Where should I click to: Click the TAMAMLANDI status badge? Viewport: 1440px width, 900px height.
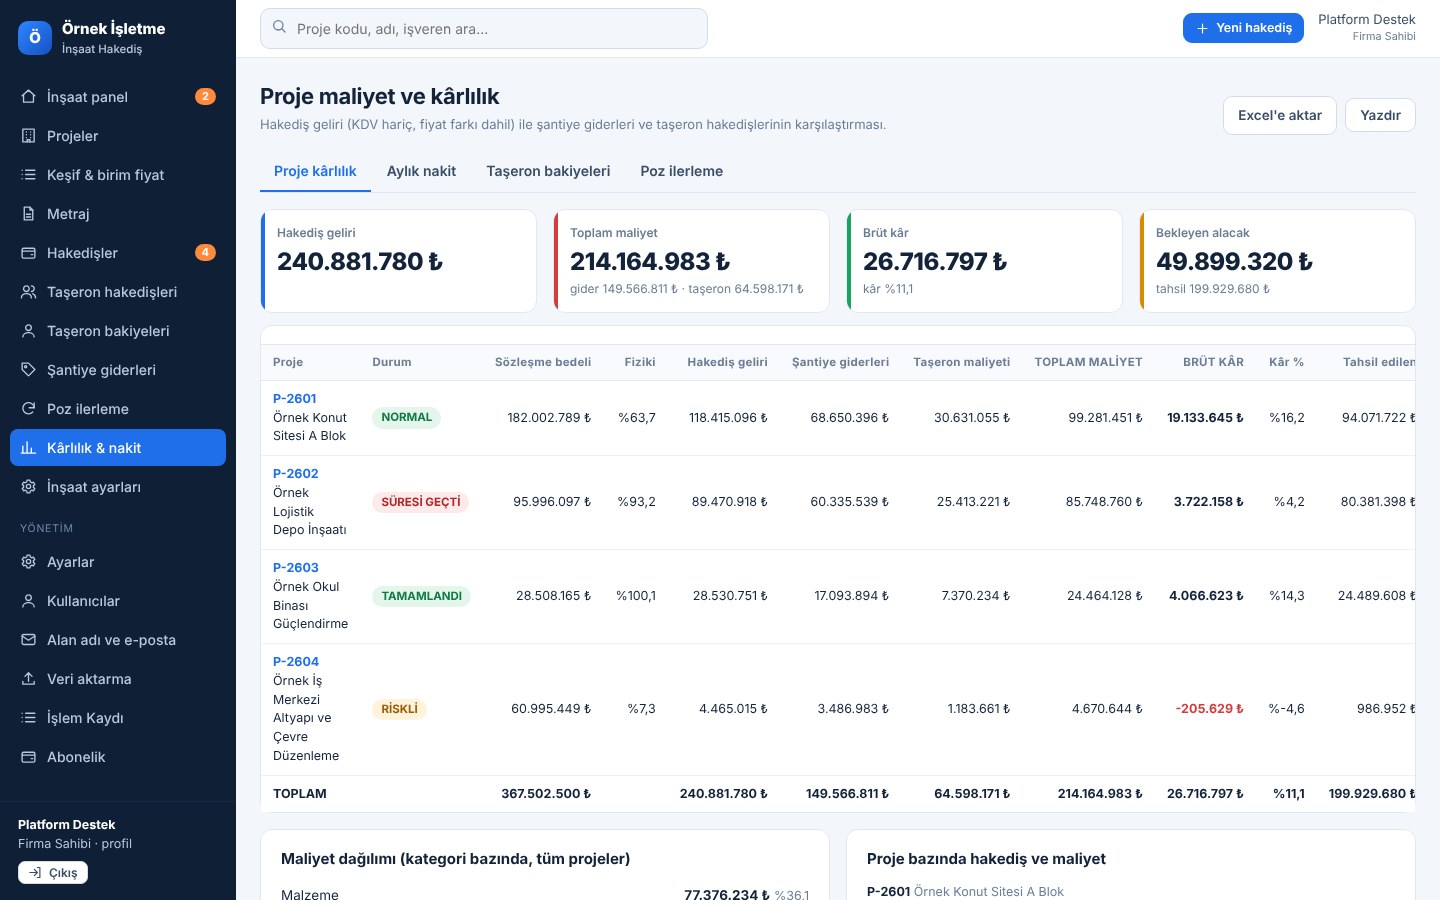(x=421, y=596)
